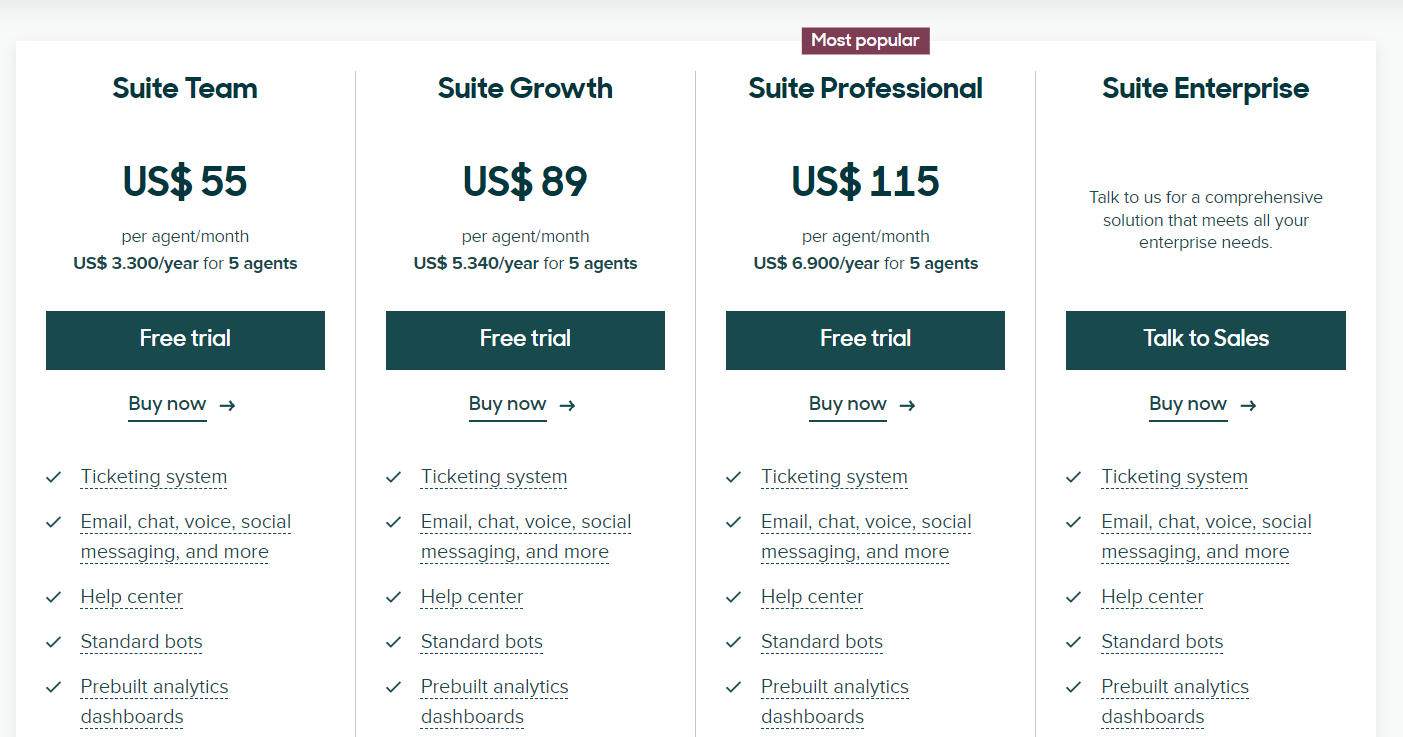The width and height of the screenshot is (1403, 737).
Task: Start a Free trial of Suite Professional
Action: [865, 339]
